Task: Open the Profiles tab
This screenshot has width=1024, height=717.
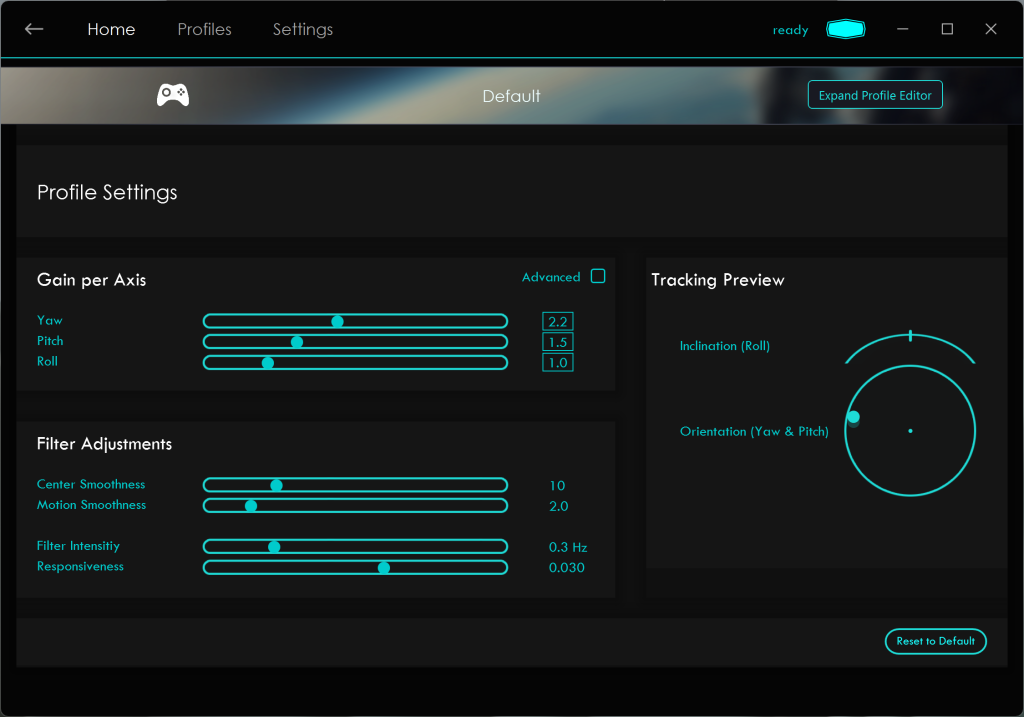Action: pos(204,29)
